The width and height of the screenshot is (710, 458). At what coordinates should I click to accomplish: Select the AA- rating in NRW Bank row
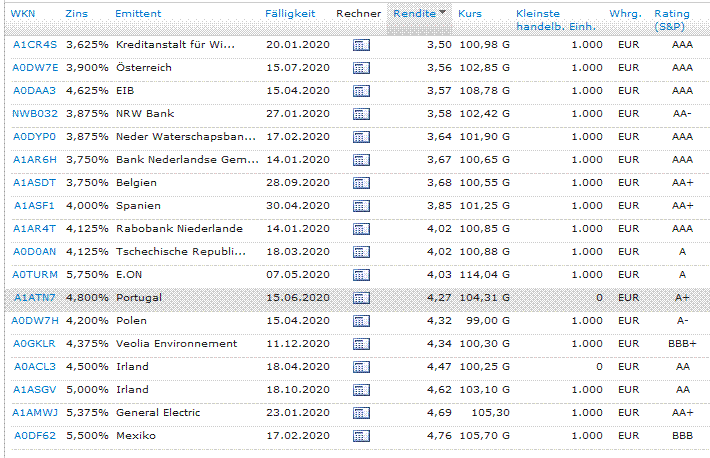pyautogui.click(x=682, y=114)
